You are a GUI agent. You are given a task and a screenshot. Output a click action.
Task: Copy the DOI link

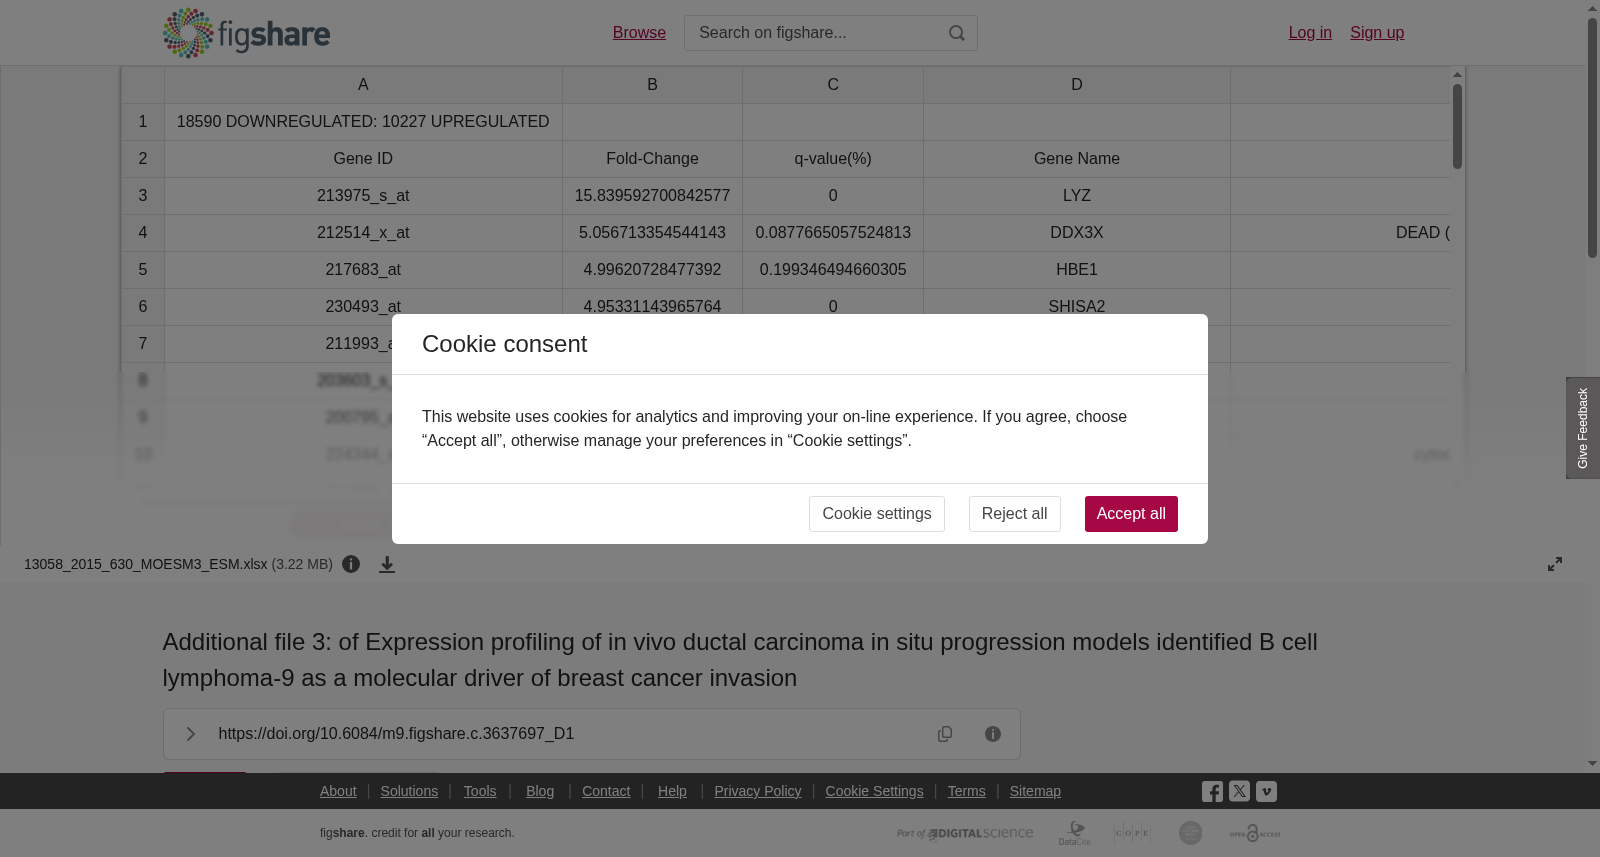point(945,734)
